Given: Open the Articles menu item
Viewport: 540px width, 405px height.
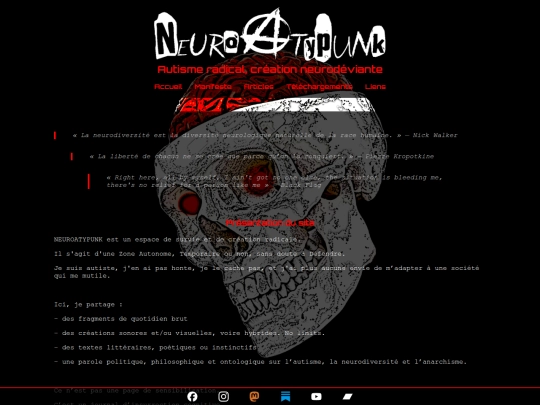Looking at the screenshot, I should (259, 86).
